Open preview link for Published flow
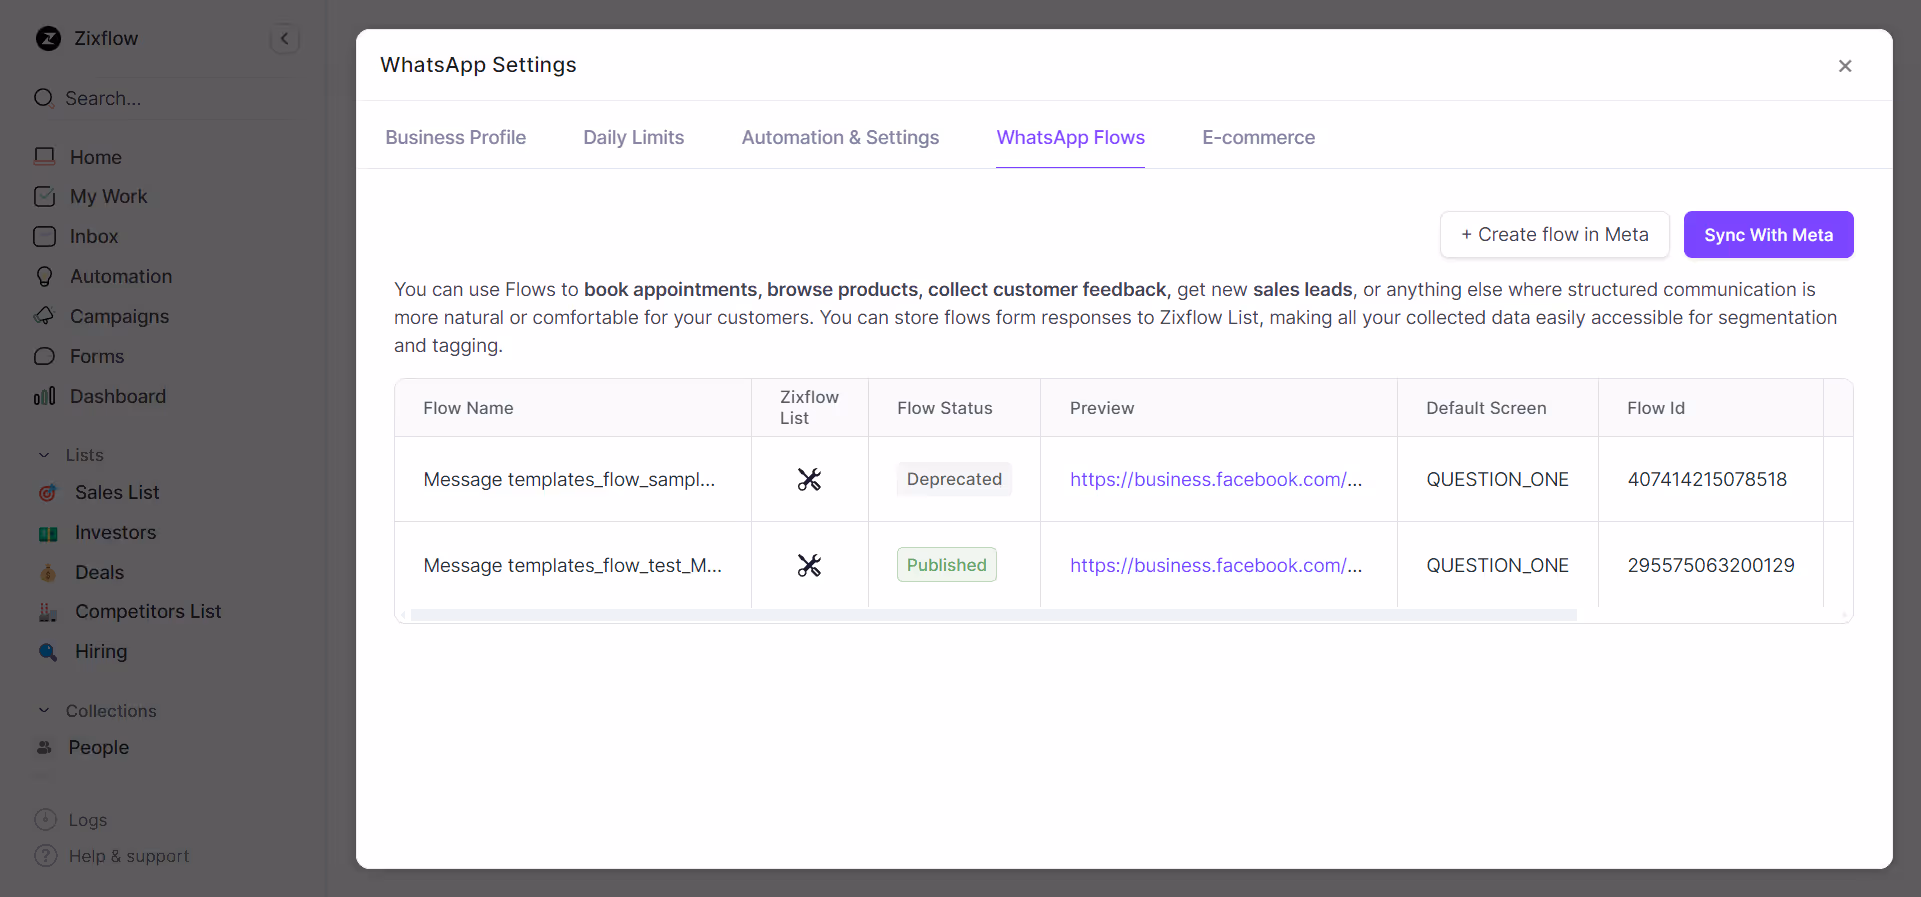 coord(1216,565)
